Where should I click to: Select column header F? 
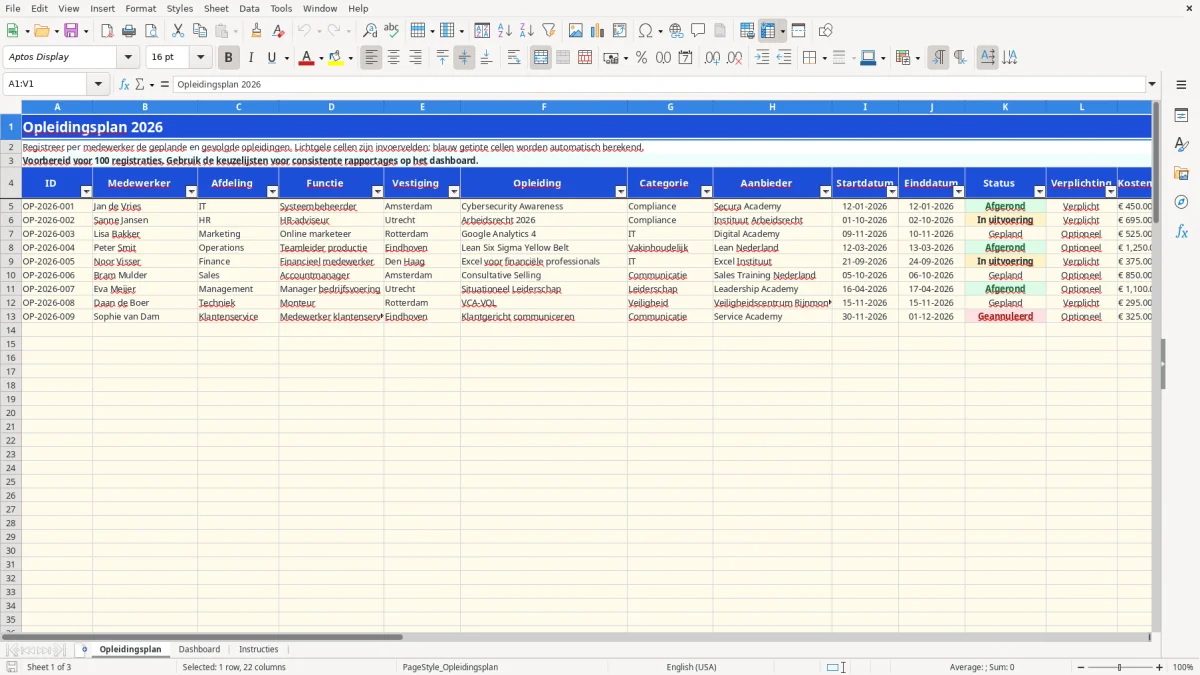tap(544, 107)
